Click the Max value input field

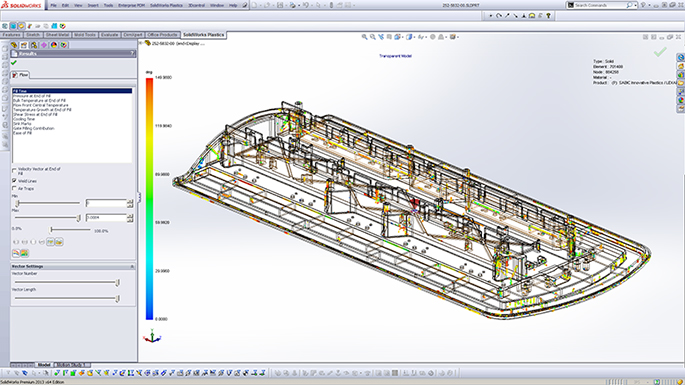[106, 218]
